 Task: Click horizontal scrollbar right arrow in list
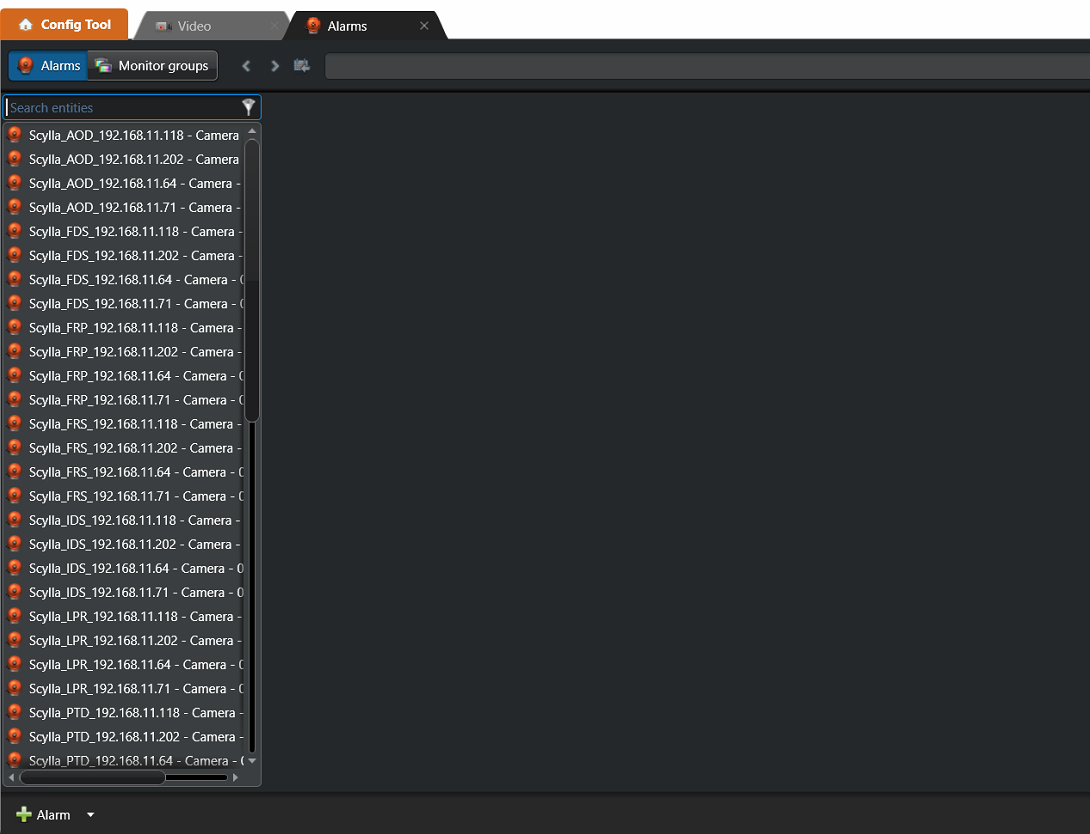(236, 777)
